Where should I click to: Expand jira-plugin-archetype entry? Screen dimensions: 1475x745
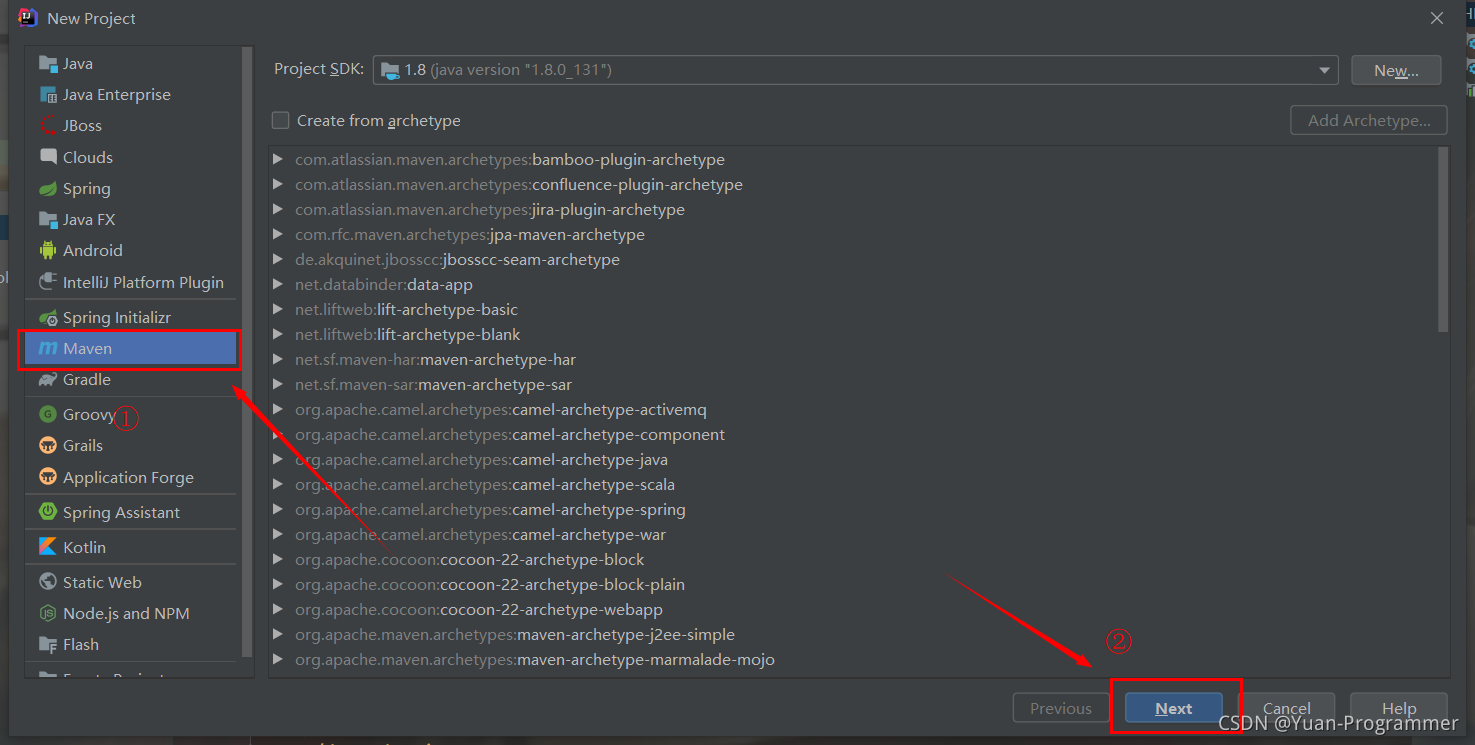278,210
